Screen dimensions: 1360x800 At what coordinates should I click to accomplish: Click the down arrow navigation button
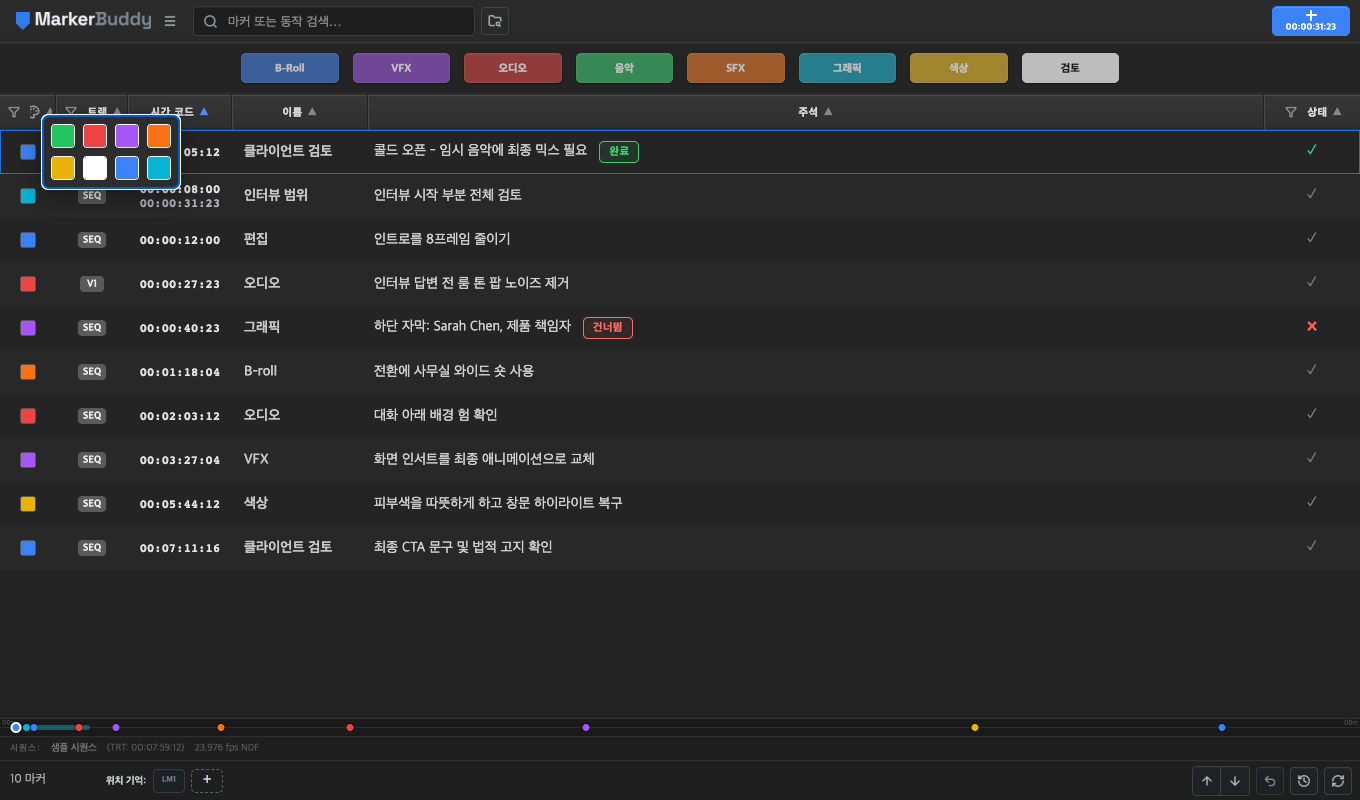(x=1236, y=781)
